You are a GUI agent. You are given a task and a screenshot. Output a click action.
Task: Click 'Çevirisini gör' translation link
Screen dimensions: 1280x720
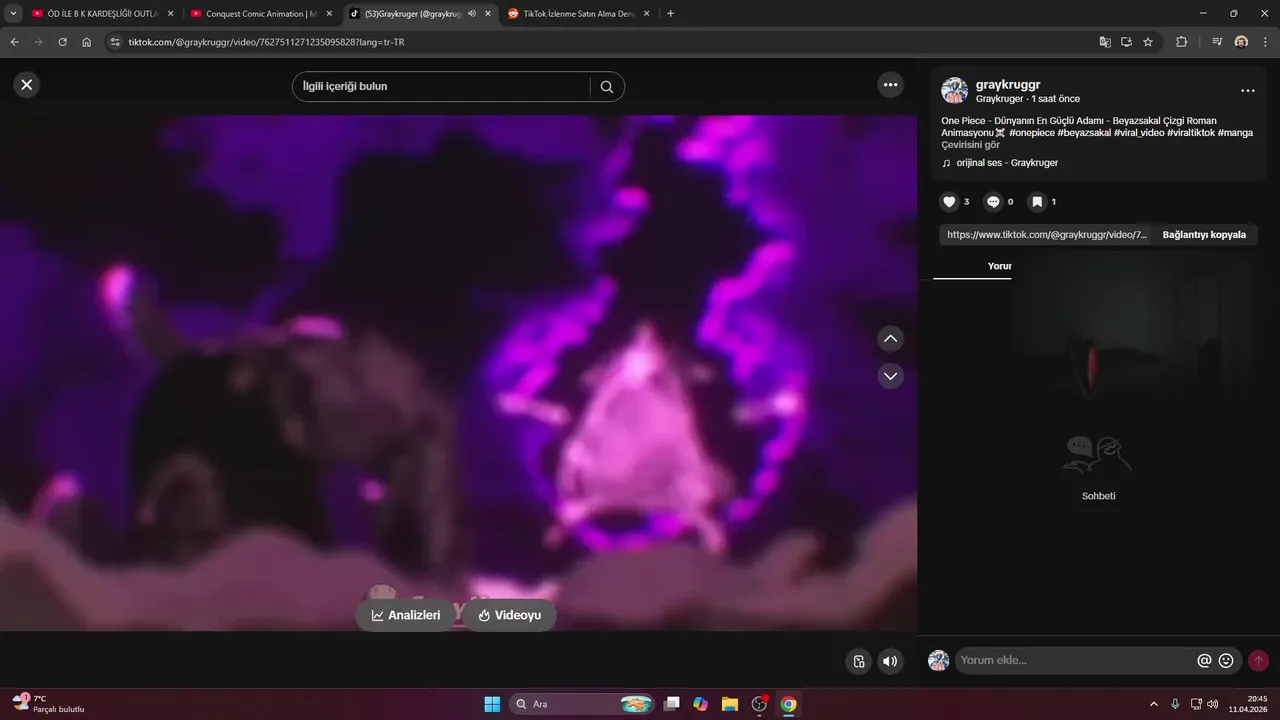(x=970, y=145)
